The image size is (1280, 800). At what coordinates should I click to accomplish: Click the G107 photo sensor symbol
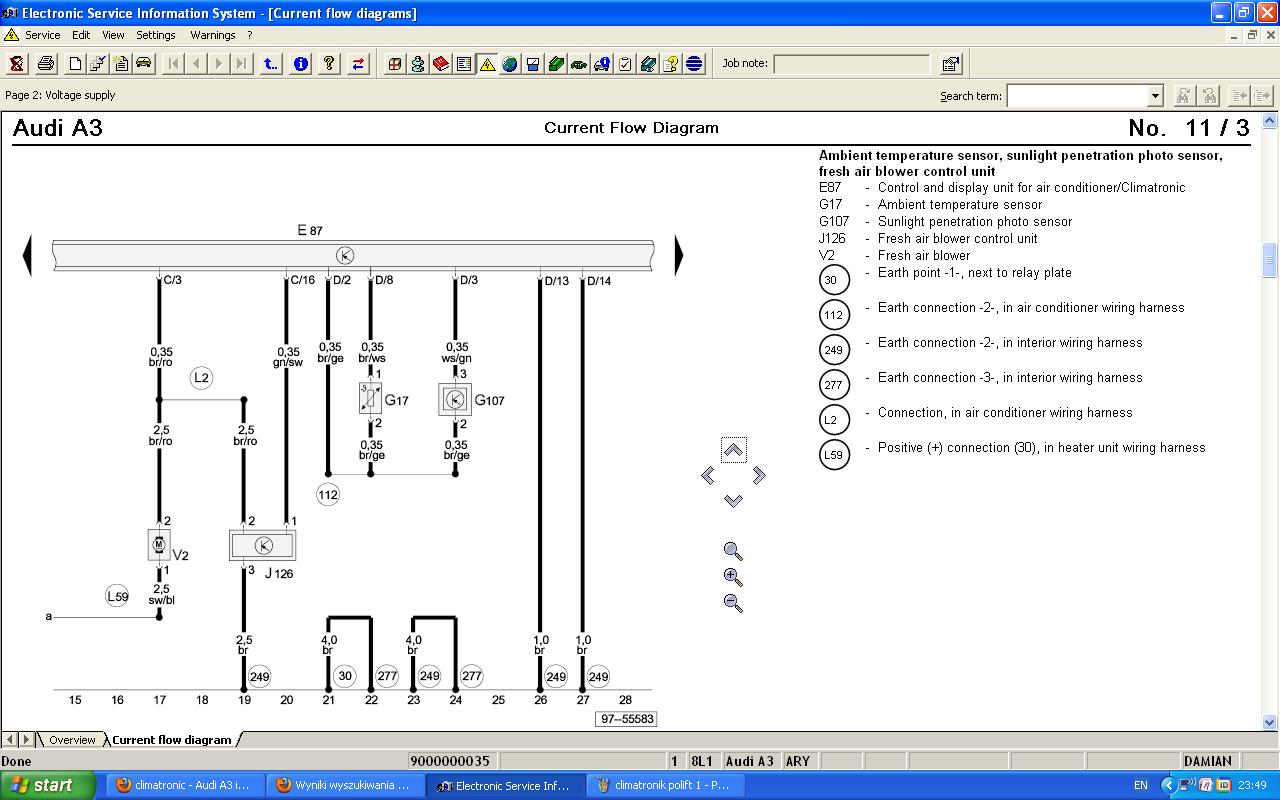coord(455,399)
